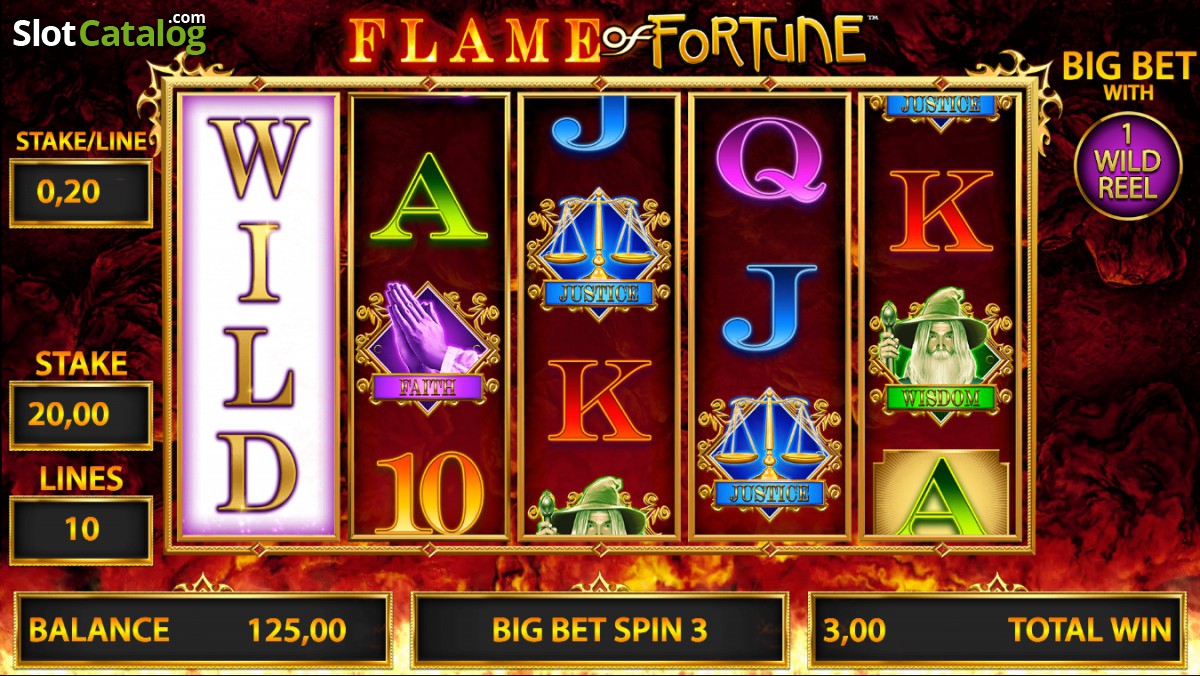Click the Total Win panel showing 3,00

(x=997, y=630)
